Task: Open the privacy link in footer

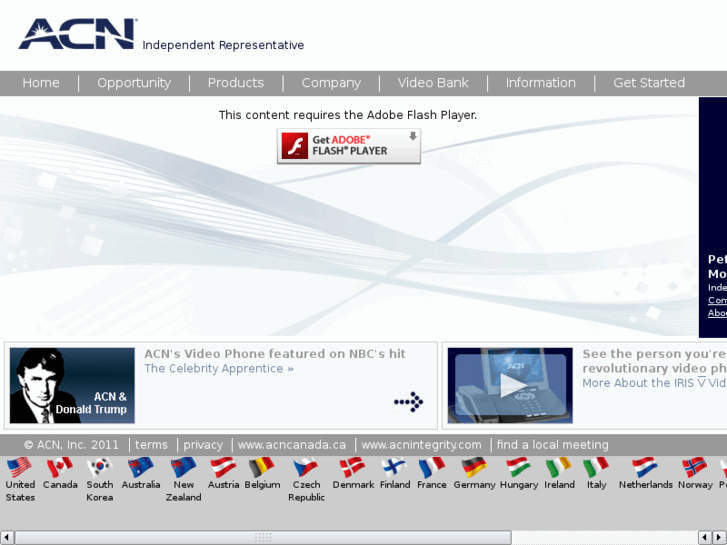Action: 203,445
